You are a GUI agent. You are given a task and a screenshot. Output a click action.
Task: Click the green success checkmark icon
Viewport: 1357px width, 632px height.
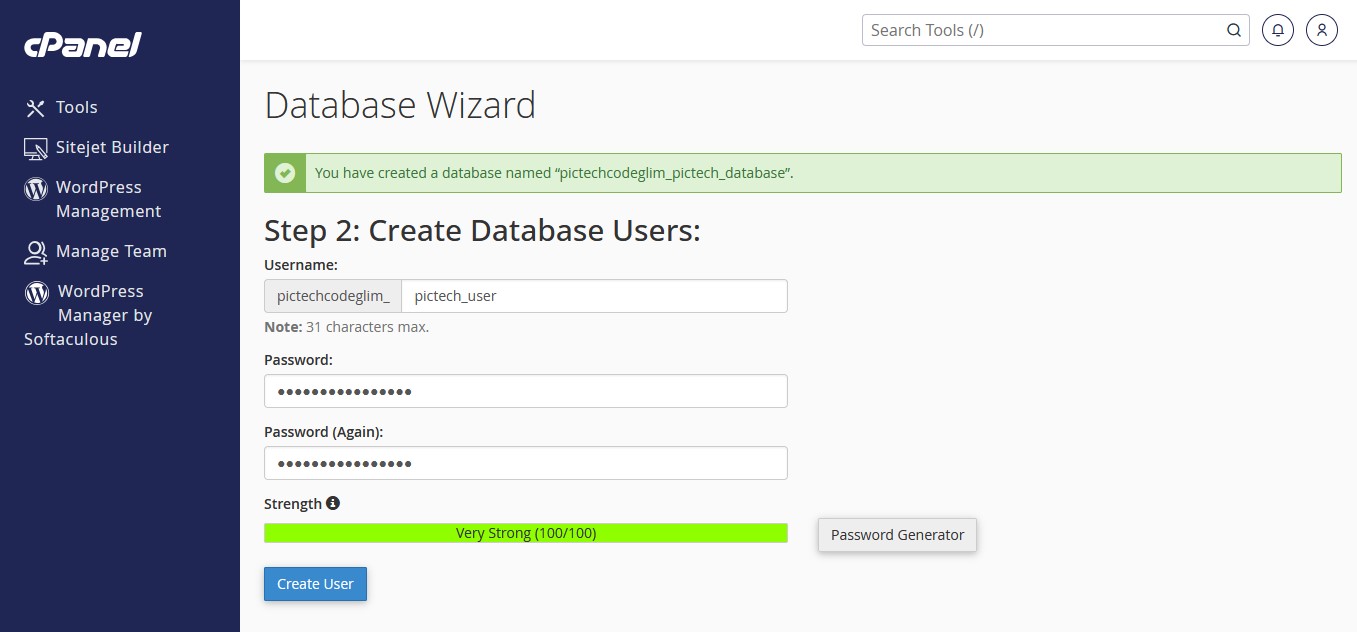click(285, 173)
